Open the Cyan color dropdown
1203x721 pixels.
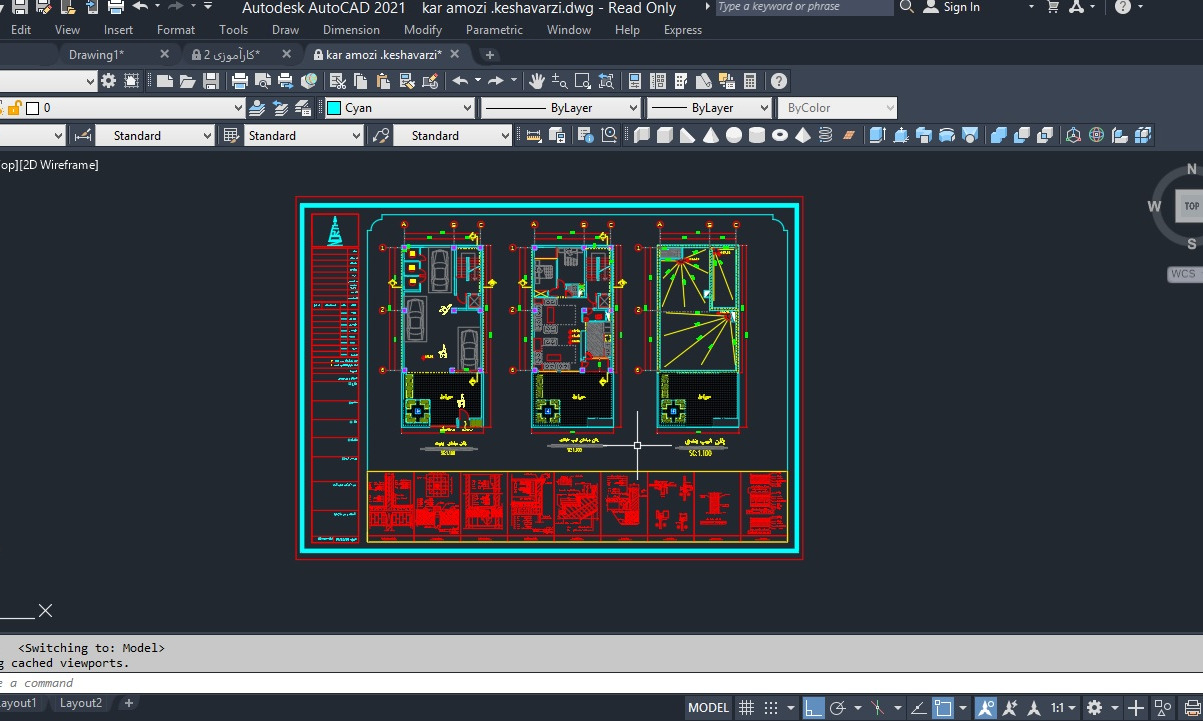click(x=400, y=108)
